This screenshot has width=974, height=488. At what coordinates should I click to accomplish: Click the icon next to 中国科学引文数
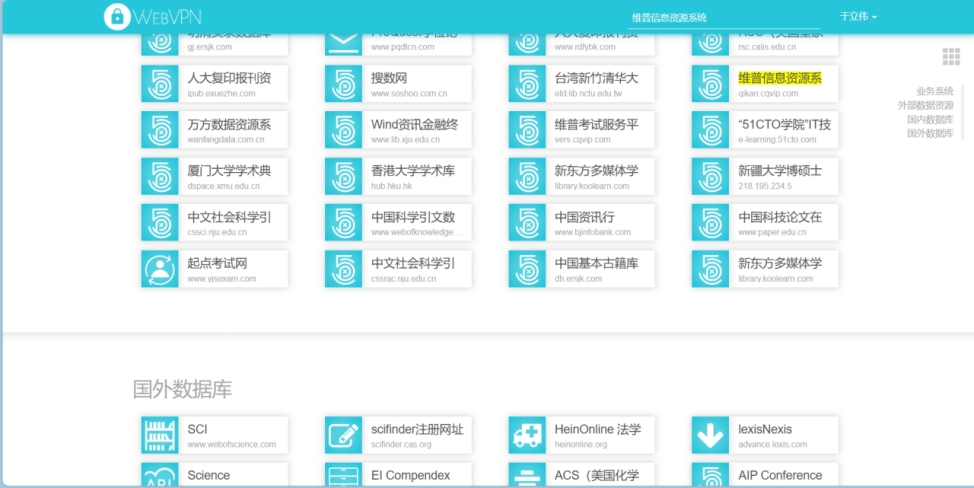tap(344, 223)
